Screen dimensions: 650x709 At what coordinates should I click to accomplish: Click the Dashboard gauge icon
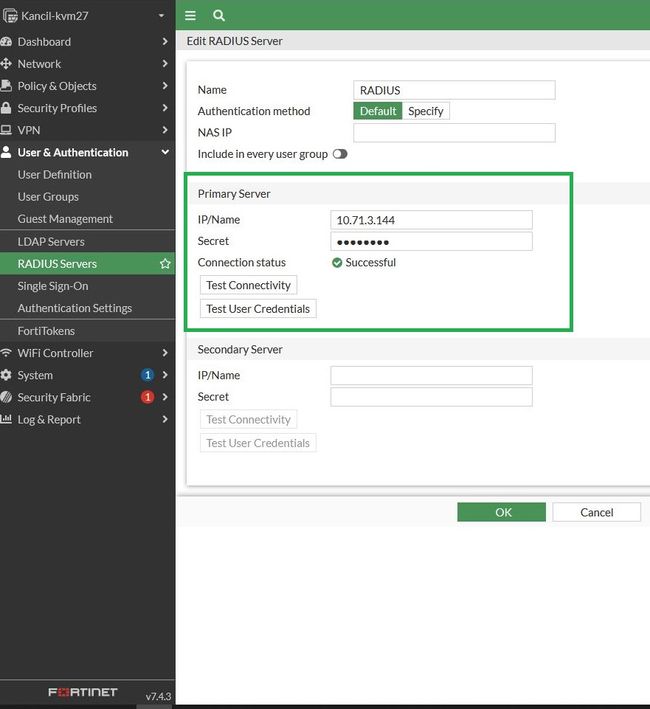coord(7,42)
